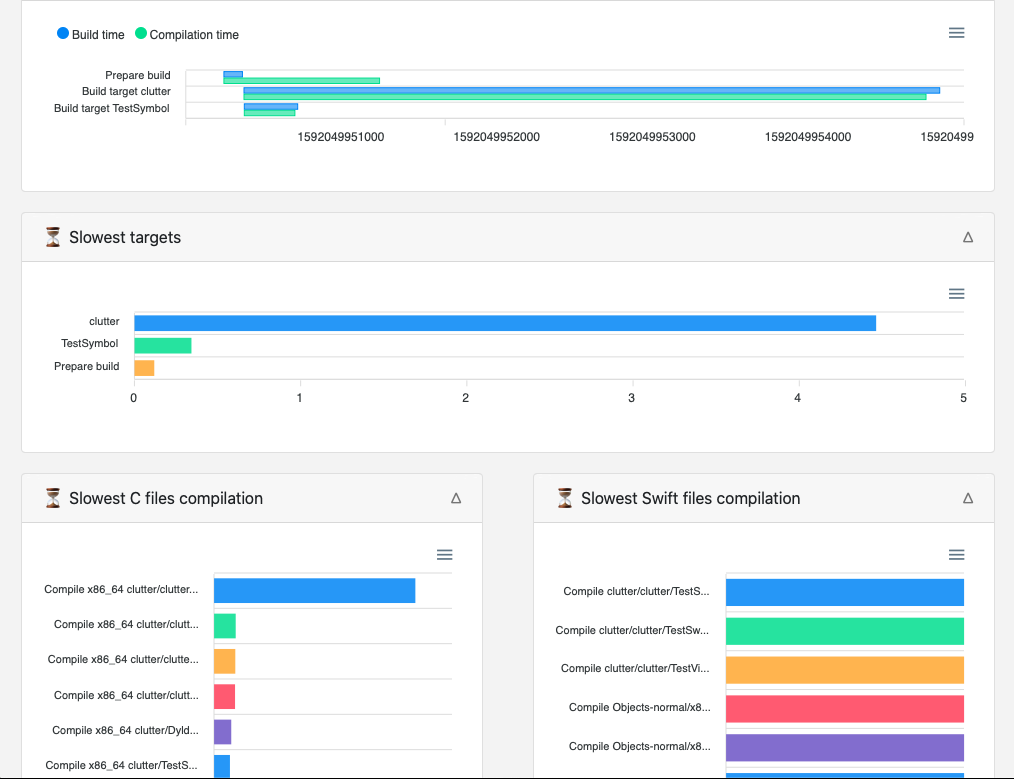Viewport: 1014px width, 779px height.
Task: Collapse the Slowest Swift files compilation panel
Action: pyautogui.click(x=968, y=498)
